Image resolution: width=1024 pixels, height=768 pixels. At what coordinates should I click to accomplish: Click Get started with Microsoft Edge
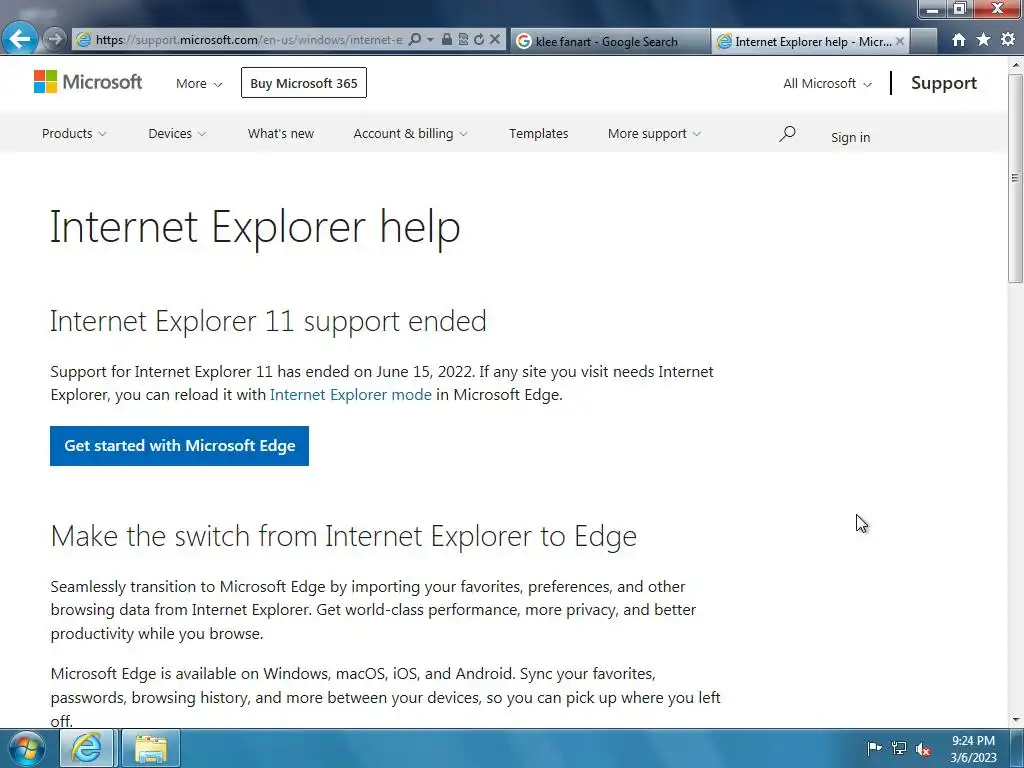click(x=180, y=445)
